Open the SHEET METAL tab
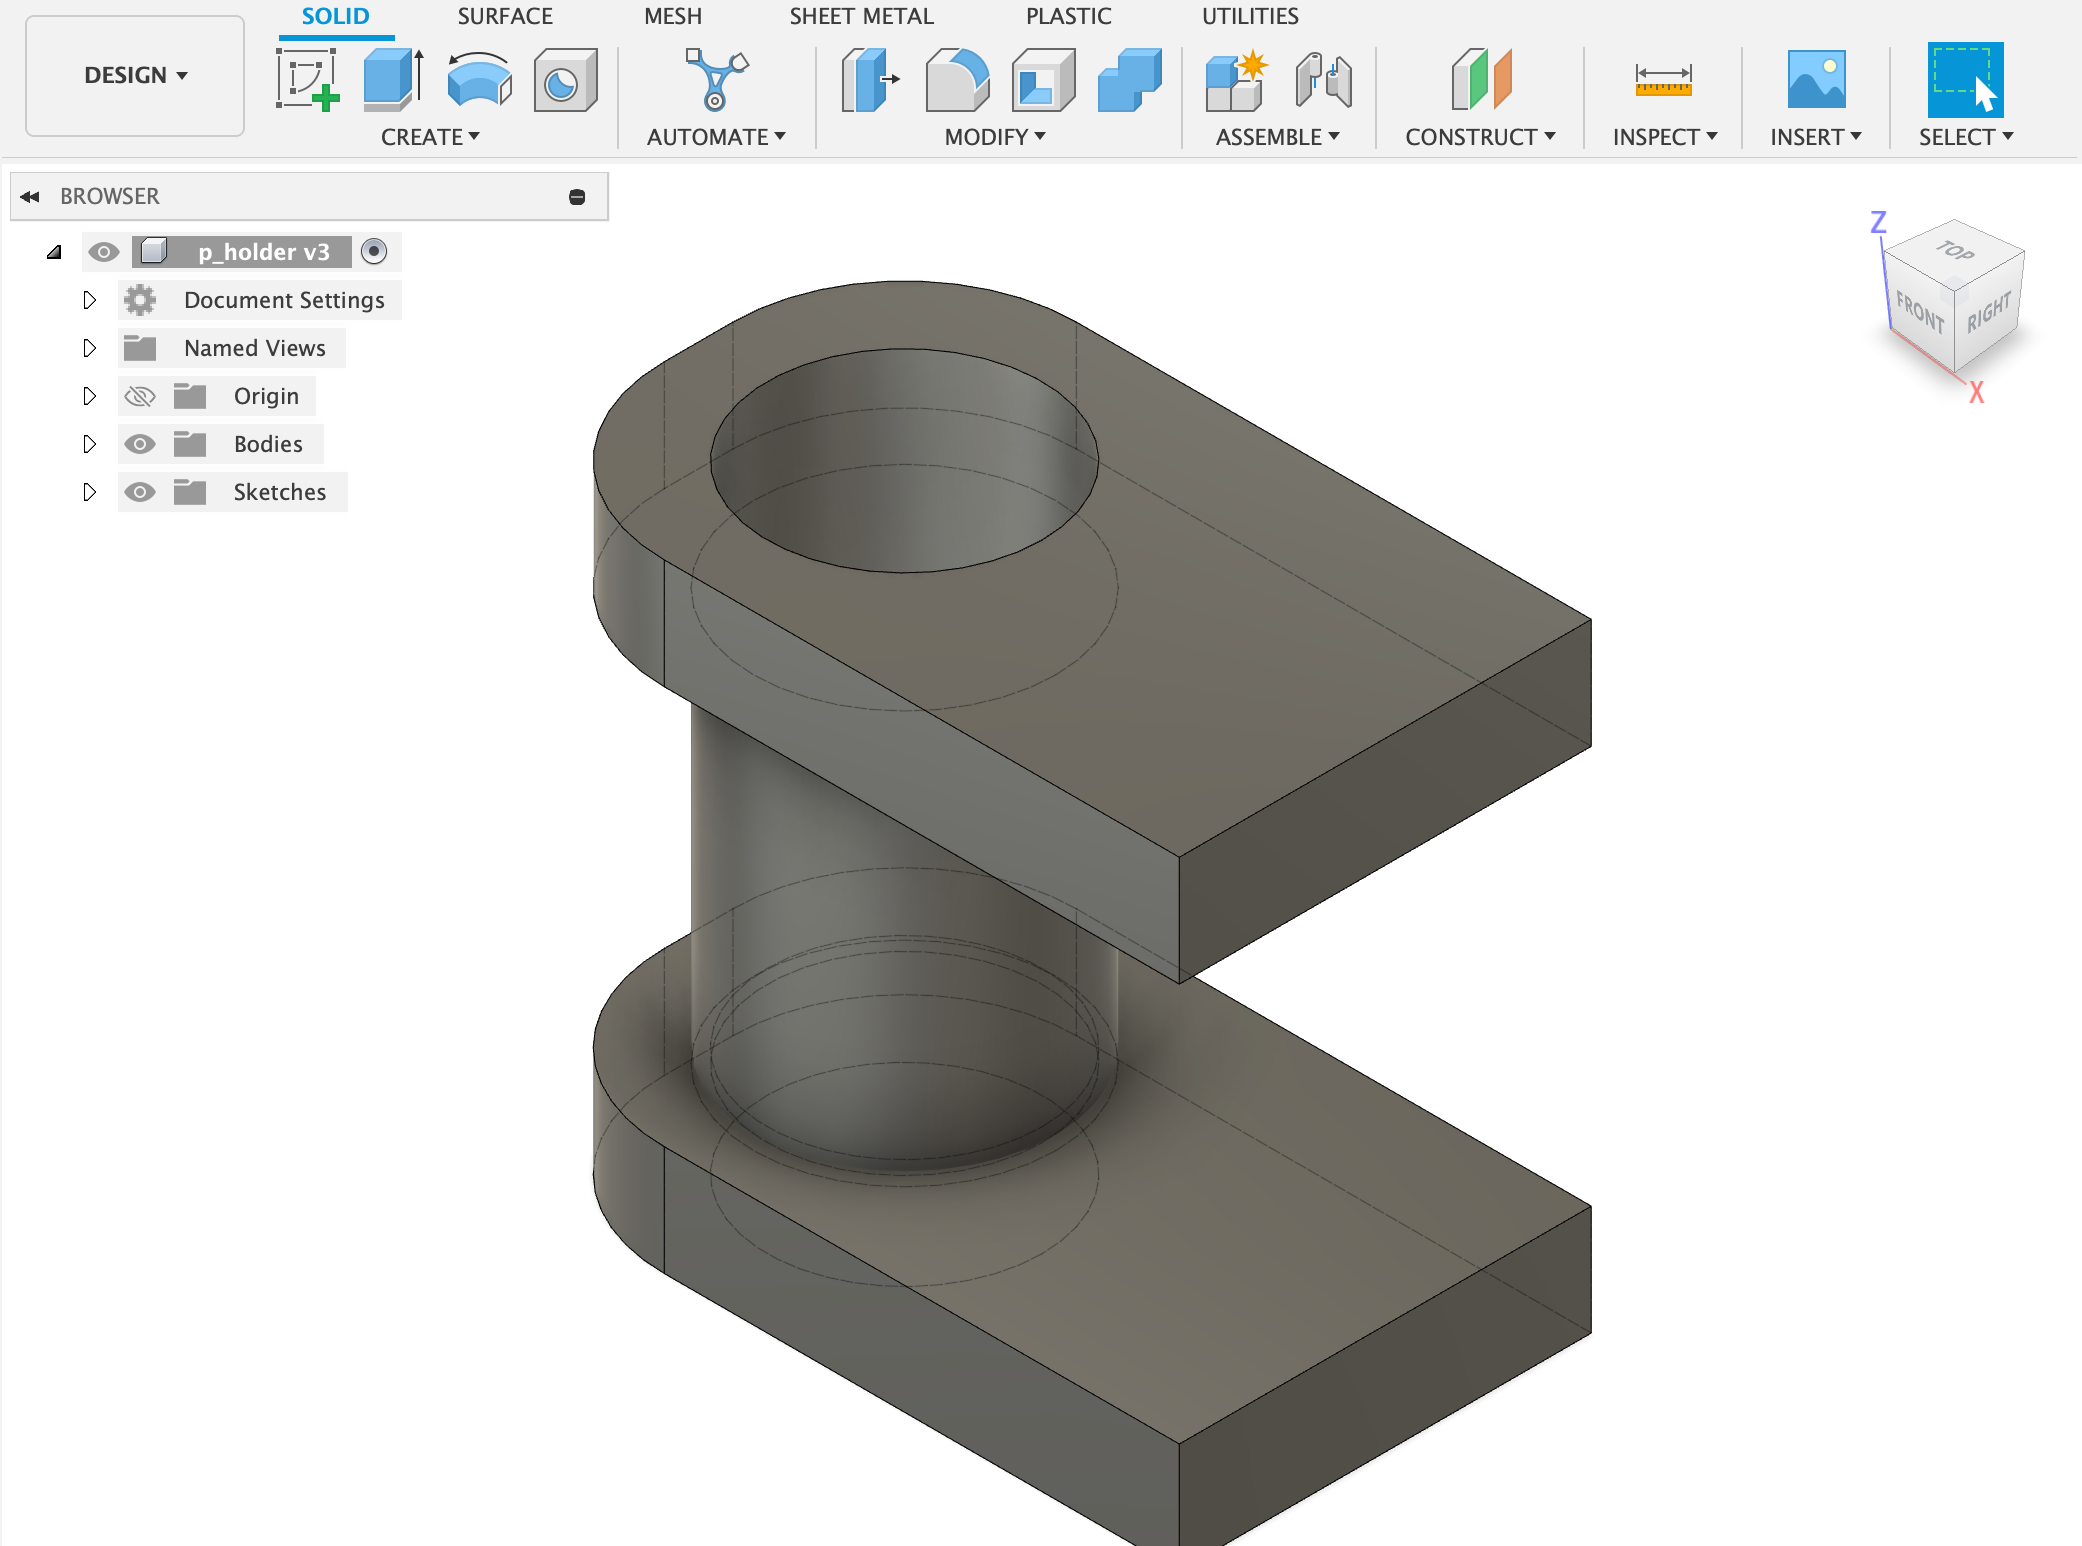The width and height of the screenshot is (2082, 1546). click(x=861, y=16)
